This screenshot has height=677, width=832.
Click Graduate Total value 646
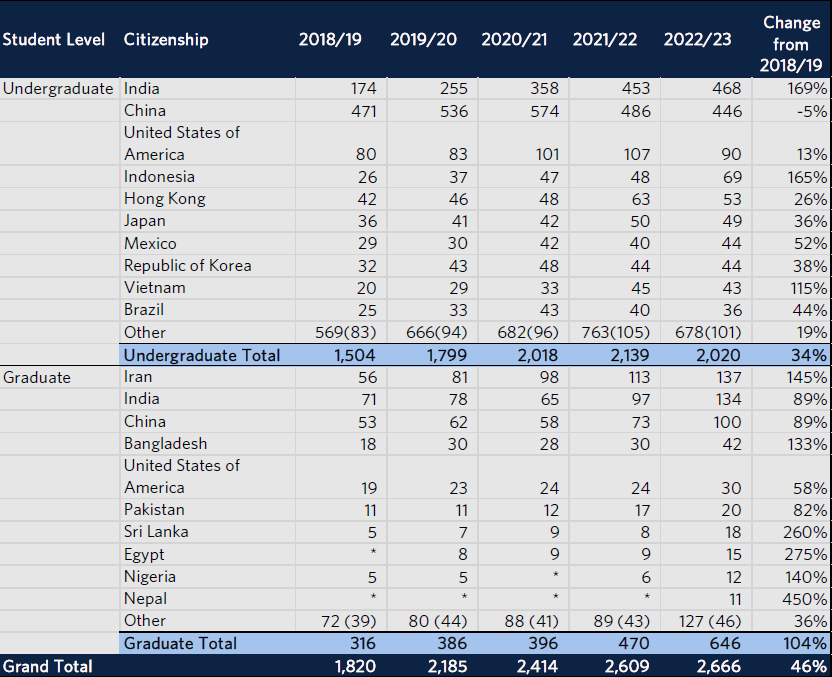(725, 643)
